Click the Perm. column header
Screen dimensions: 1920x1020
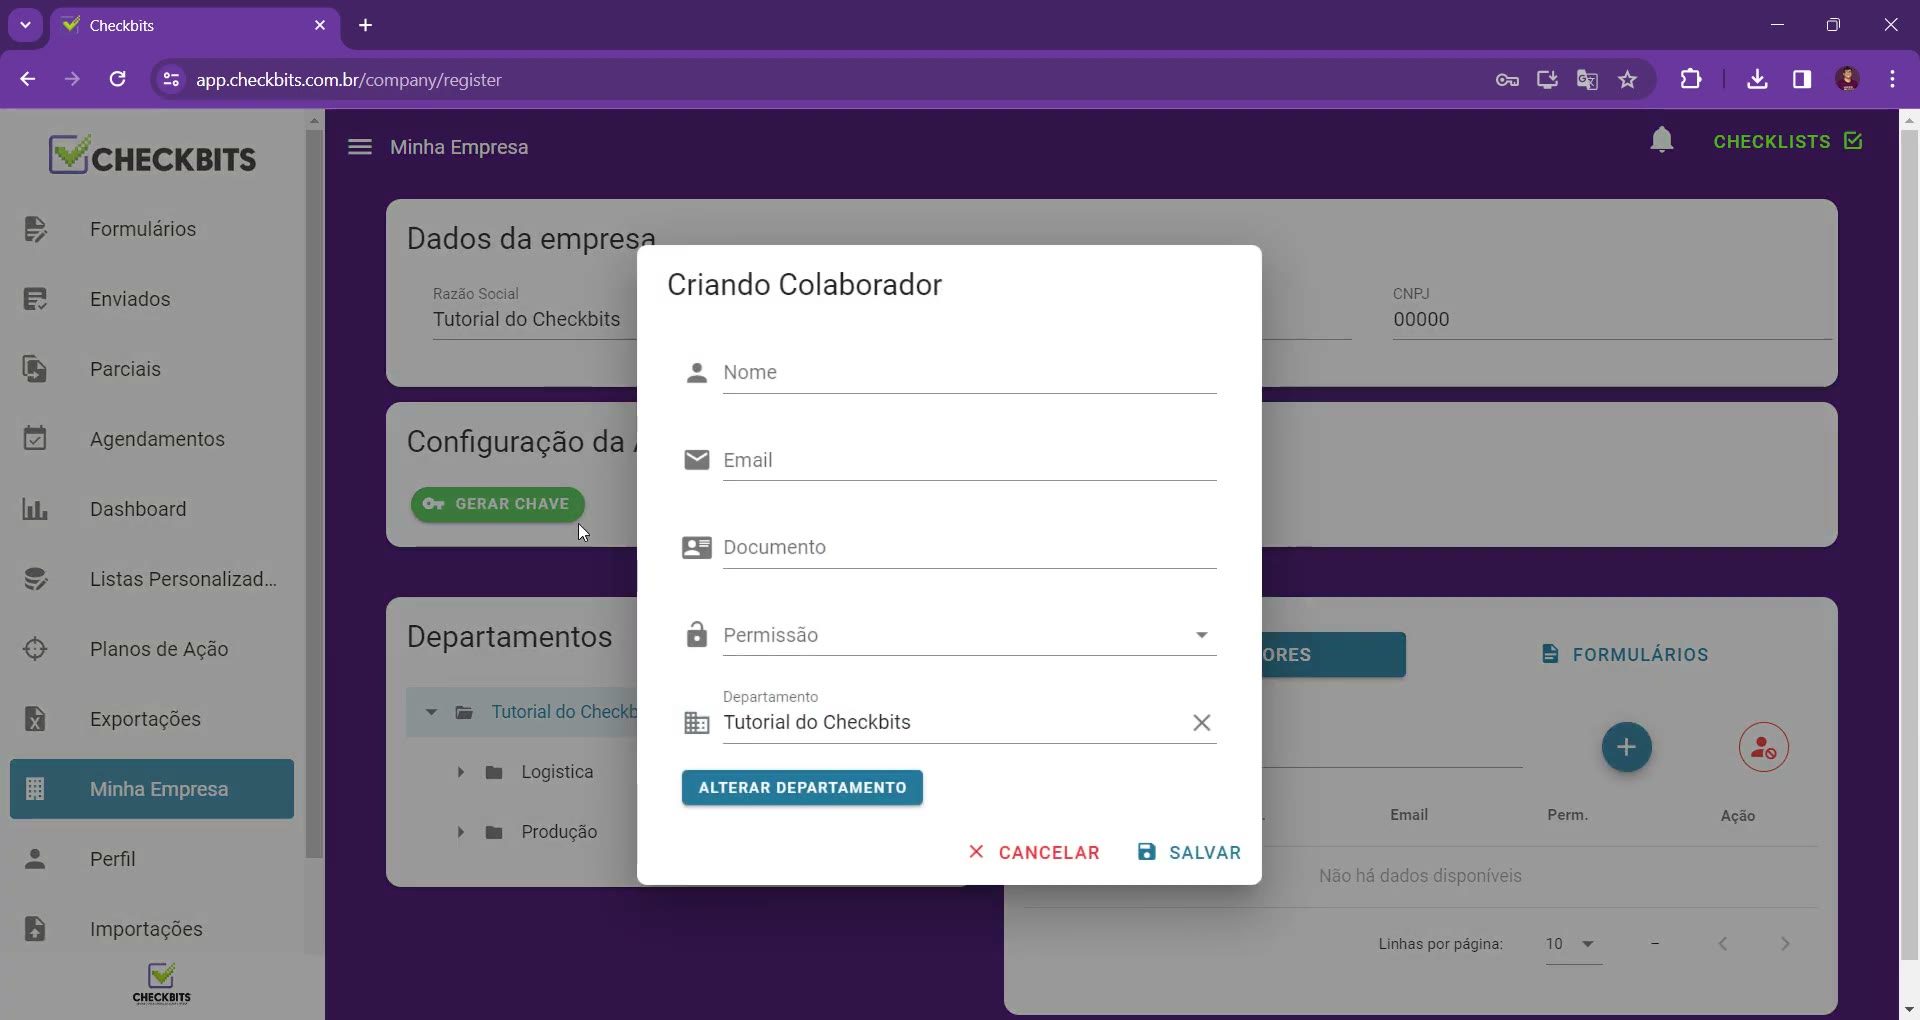point(1567,815)
